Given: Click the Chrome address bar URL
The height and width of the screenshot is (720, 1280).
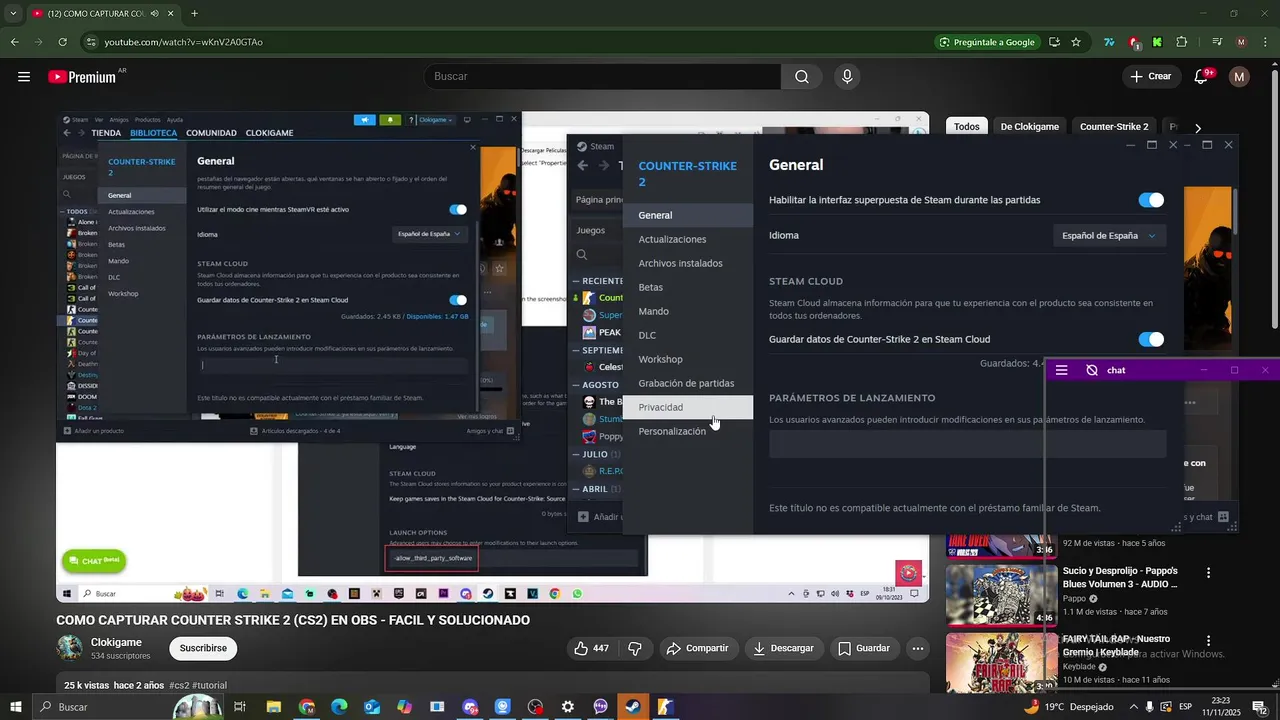Looking at the screenshot, I should 184,42.
